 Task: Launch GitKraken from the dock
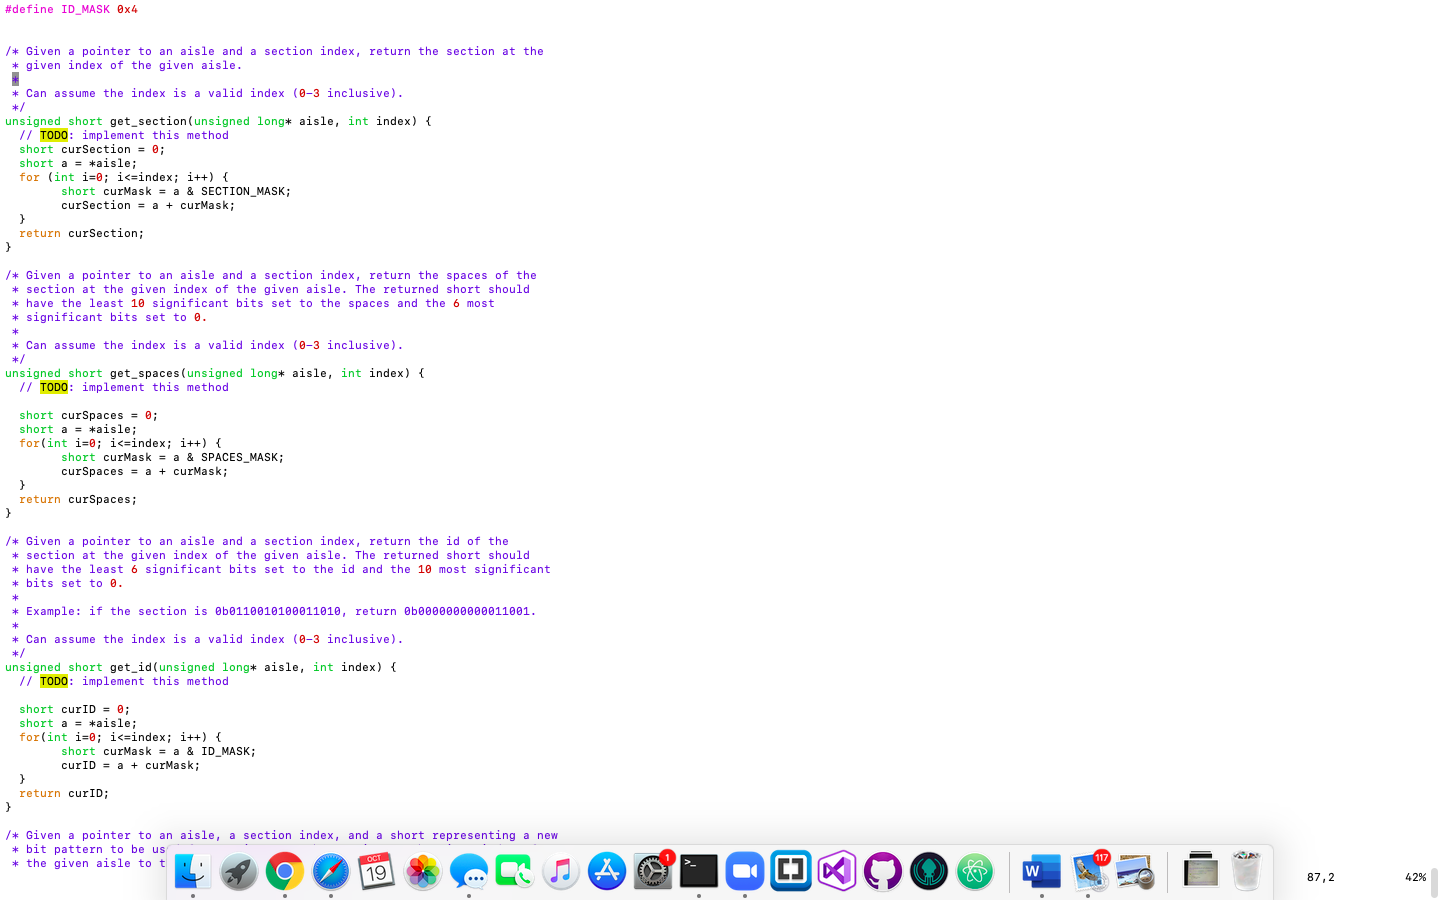pos(929,871)
